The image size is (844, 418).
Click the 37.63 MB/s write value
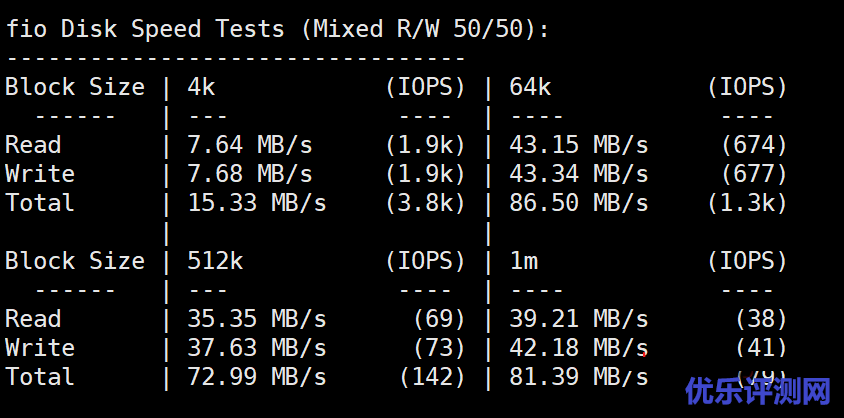coord(257,348)
